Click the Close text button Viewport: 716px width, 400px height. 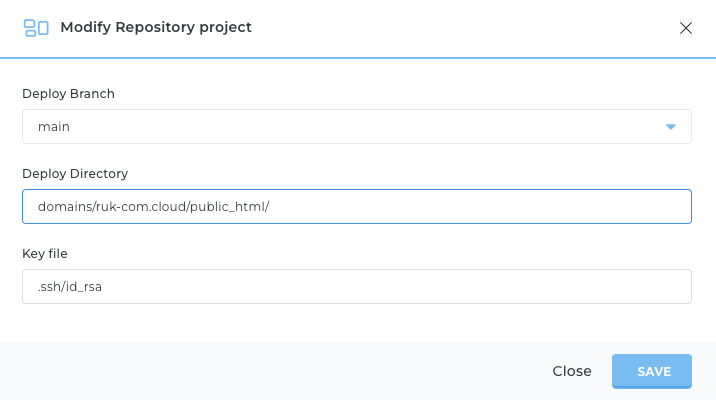572,371
